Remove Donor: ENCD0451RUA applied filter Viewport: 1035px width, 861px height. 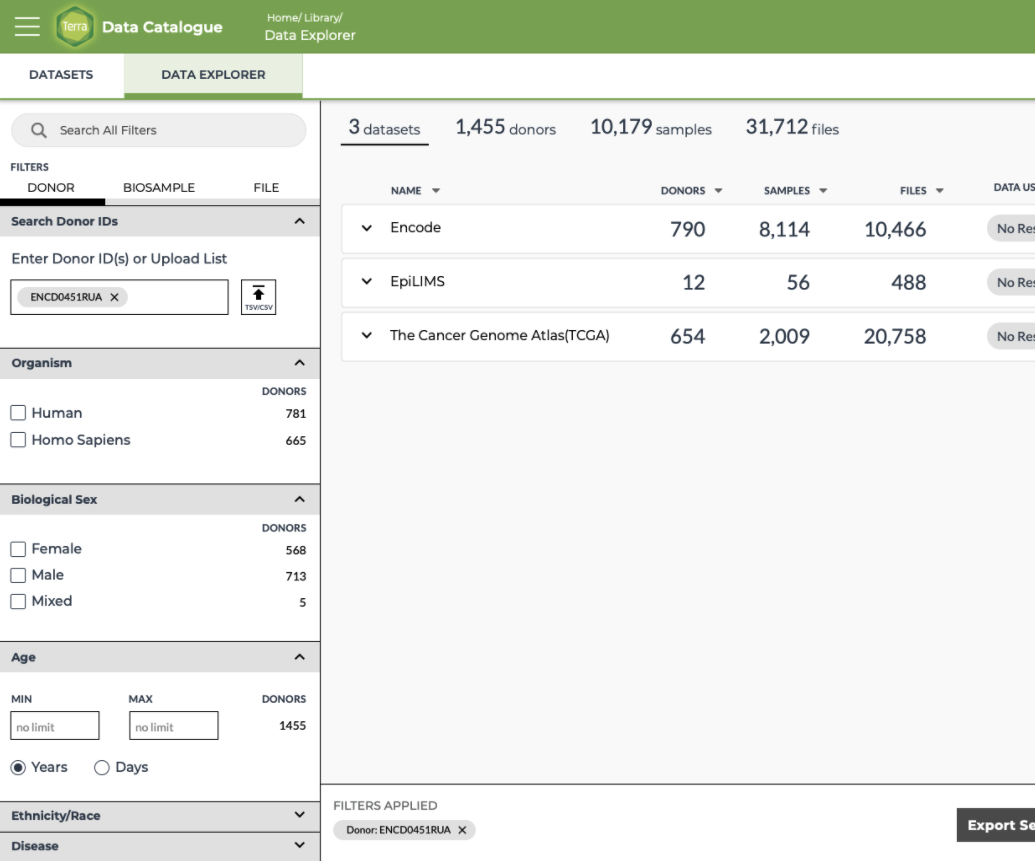tap(462, 830)
